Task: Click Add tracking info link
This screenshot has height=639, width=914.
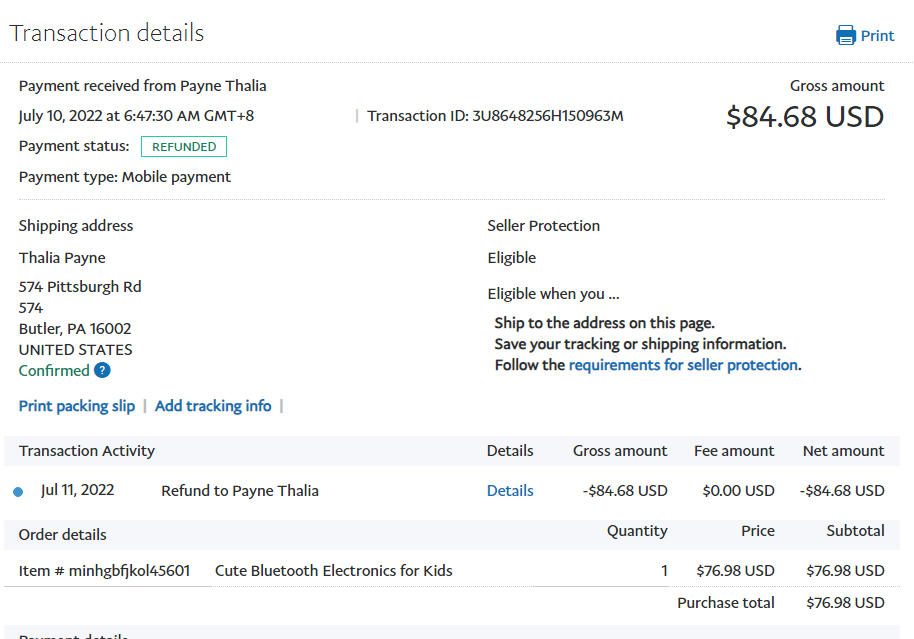Action: (213, 406)
